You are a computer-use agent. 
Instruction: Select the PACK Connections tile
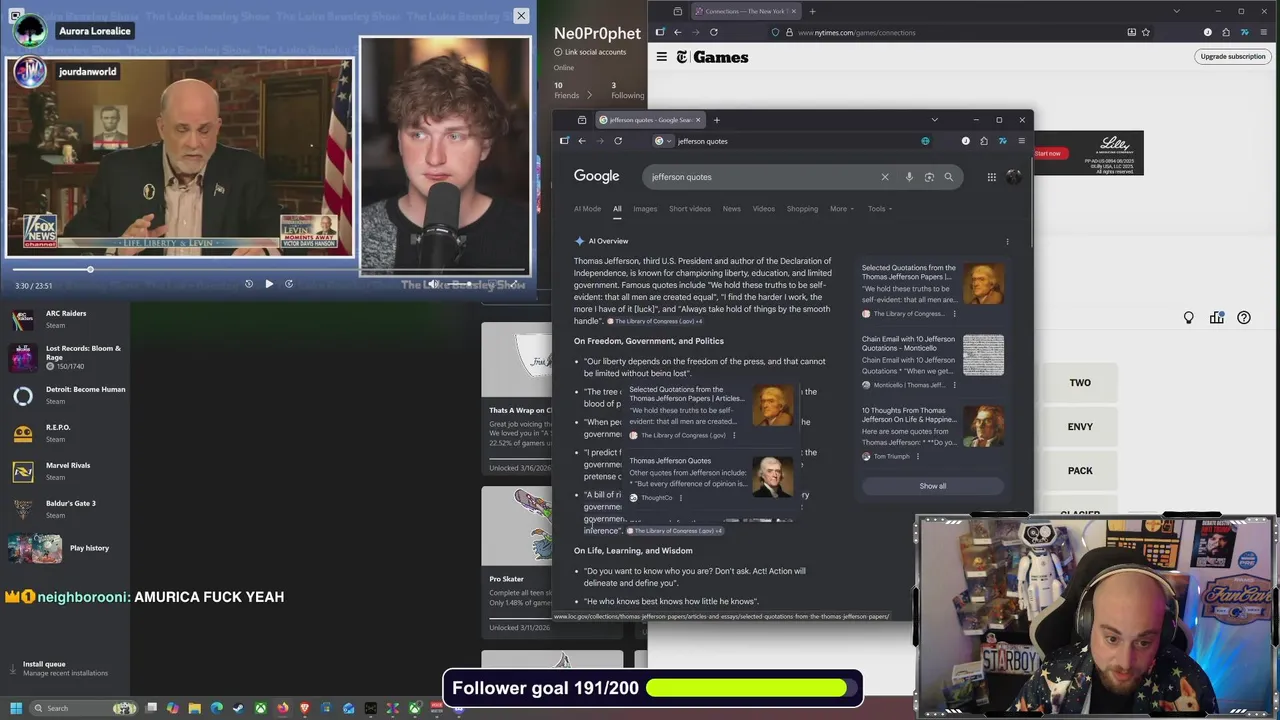1080,471
